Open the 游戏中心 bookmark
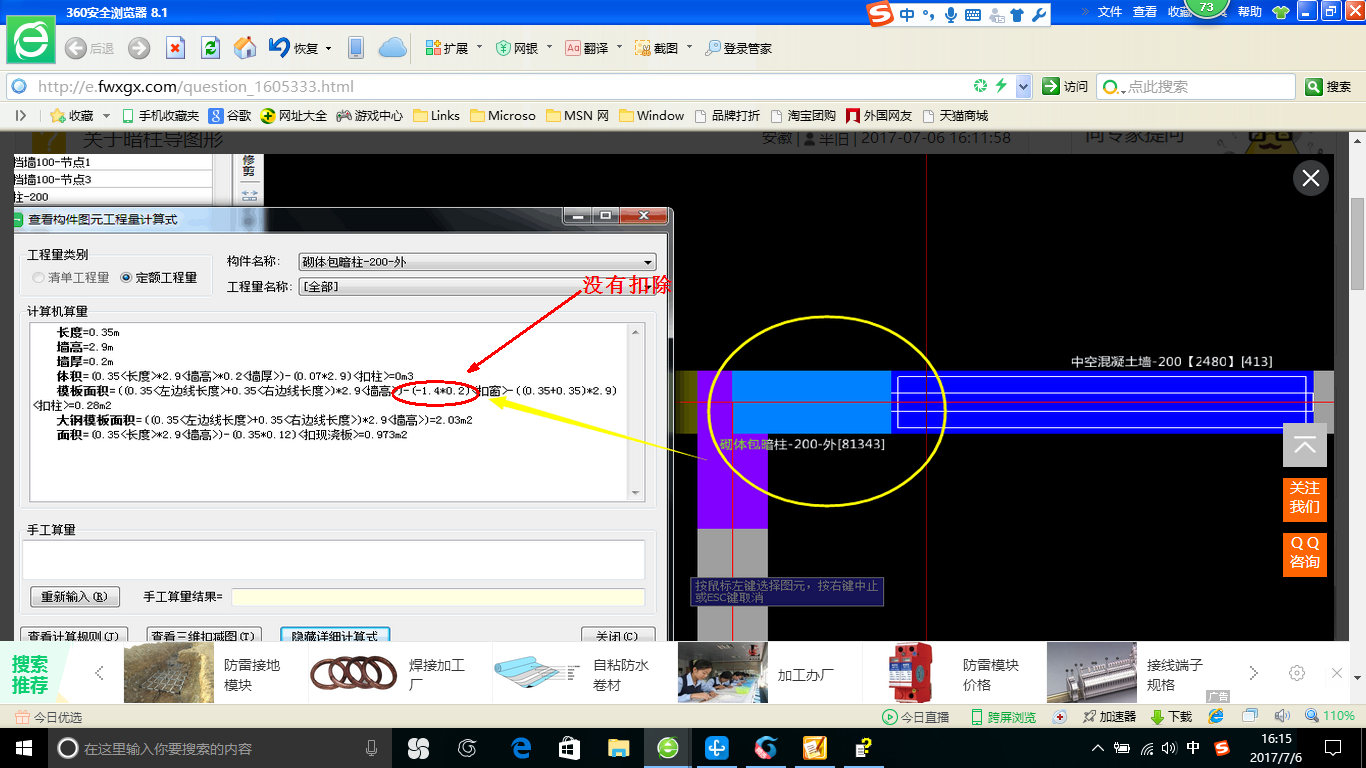The width and height of the screenshot is (1366, 768). [x=370, y=116]
